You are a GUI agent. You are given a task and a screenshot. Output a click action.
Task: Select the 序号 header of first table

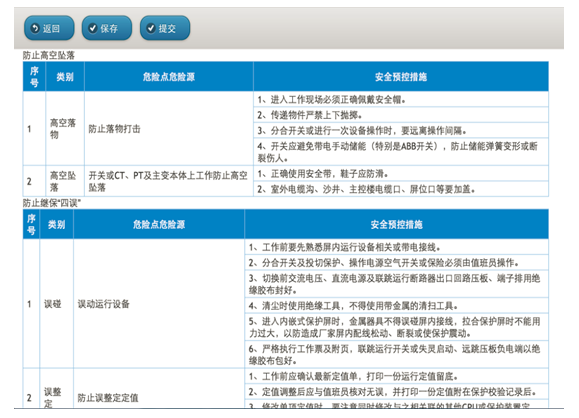[x=34, y=76]
